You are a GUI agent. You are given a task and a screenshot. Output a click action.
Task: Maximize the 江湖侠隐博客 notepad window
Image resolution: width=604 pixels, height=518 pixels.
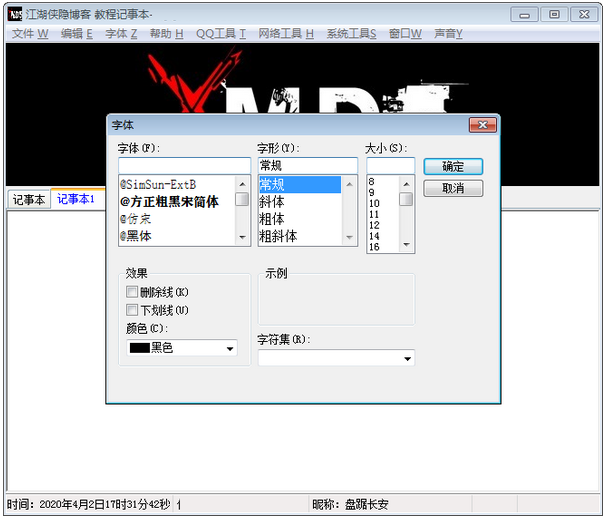(554, 15)
